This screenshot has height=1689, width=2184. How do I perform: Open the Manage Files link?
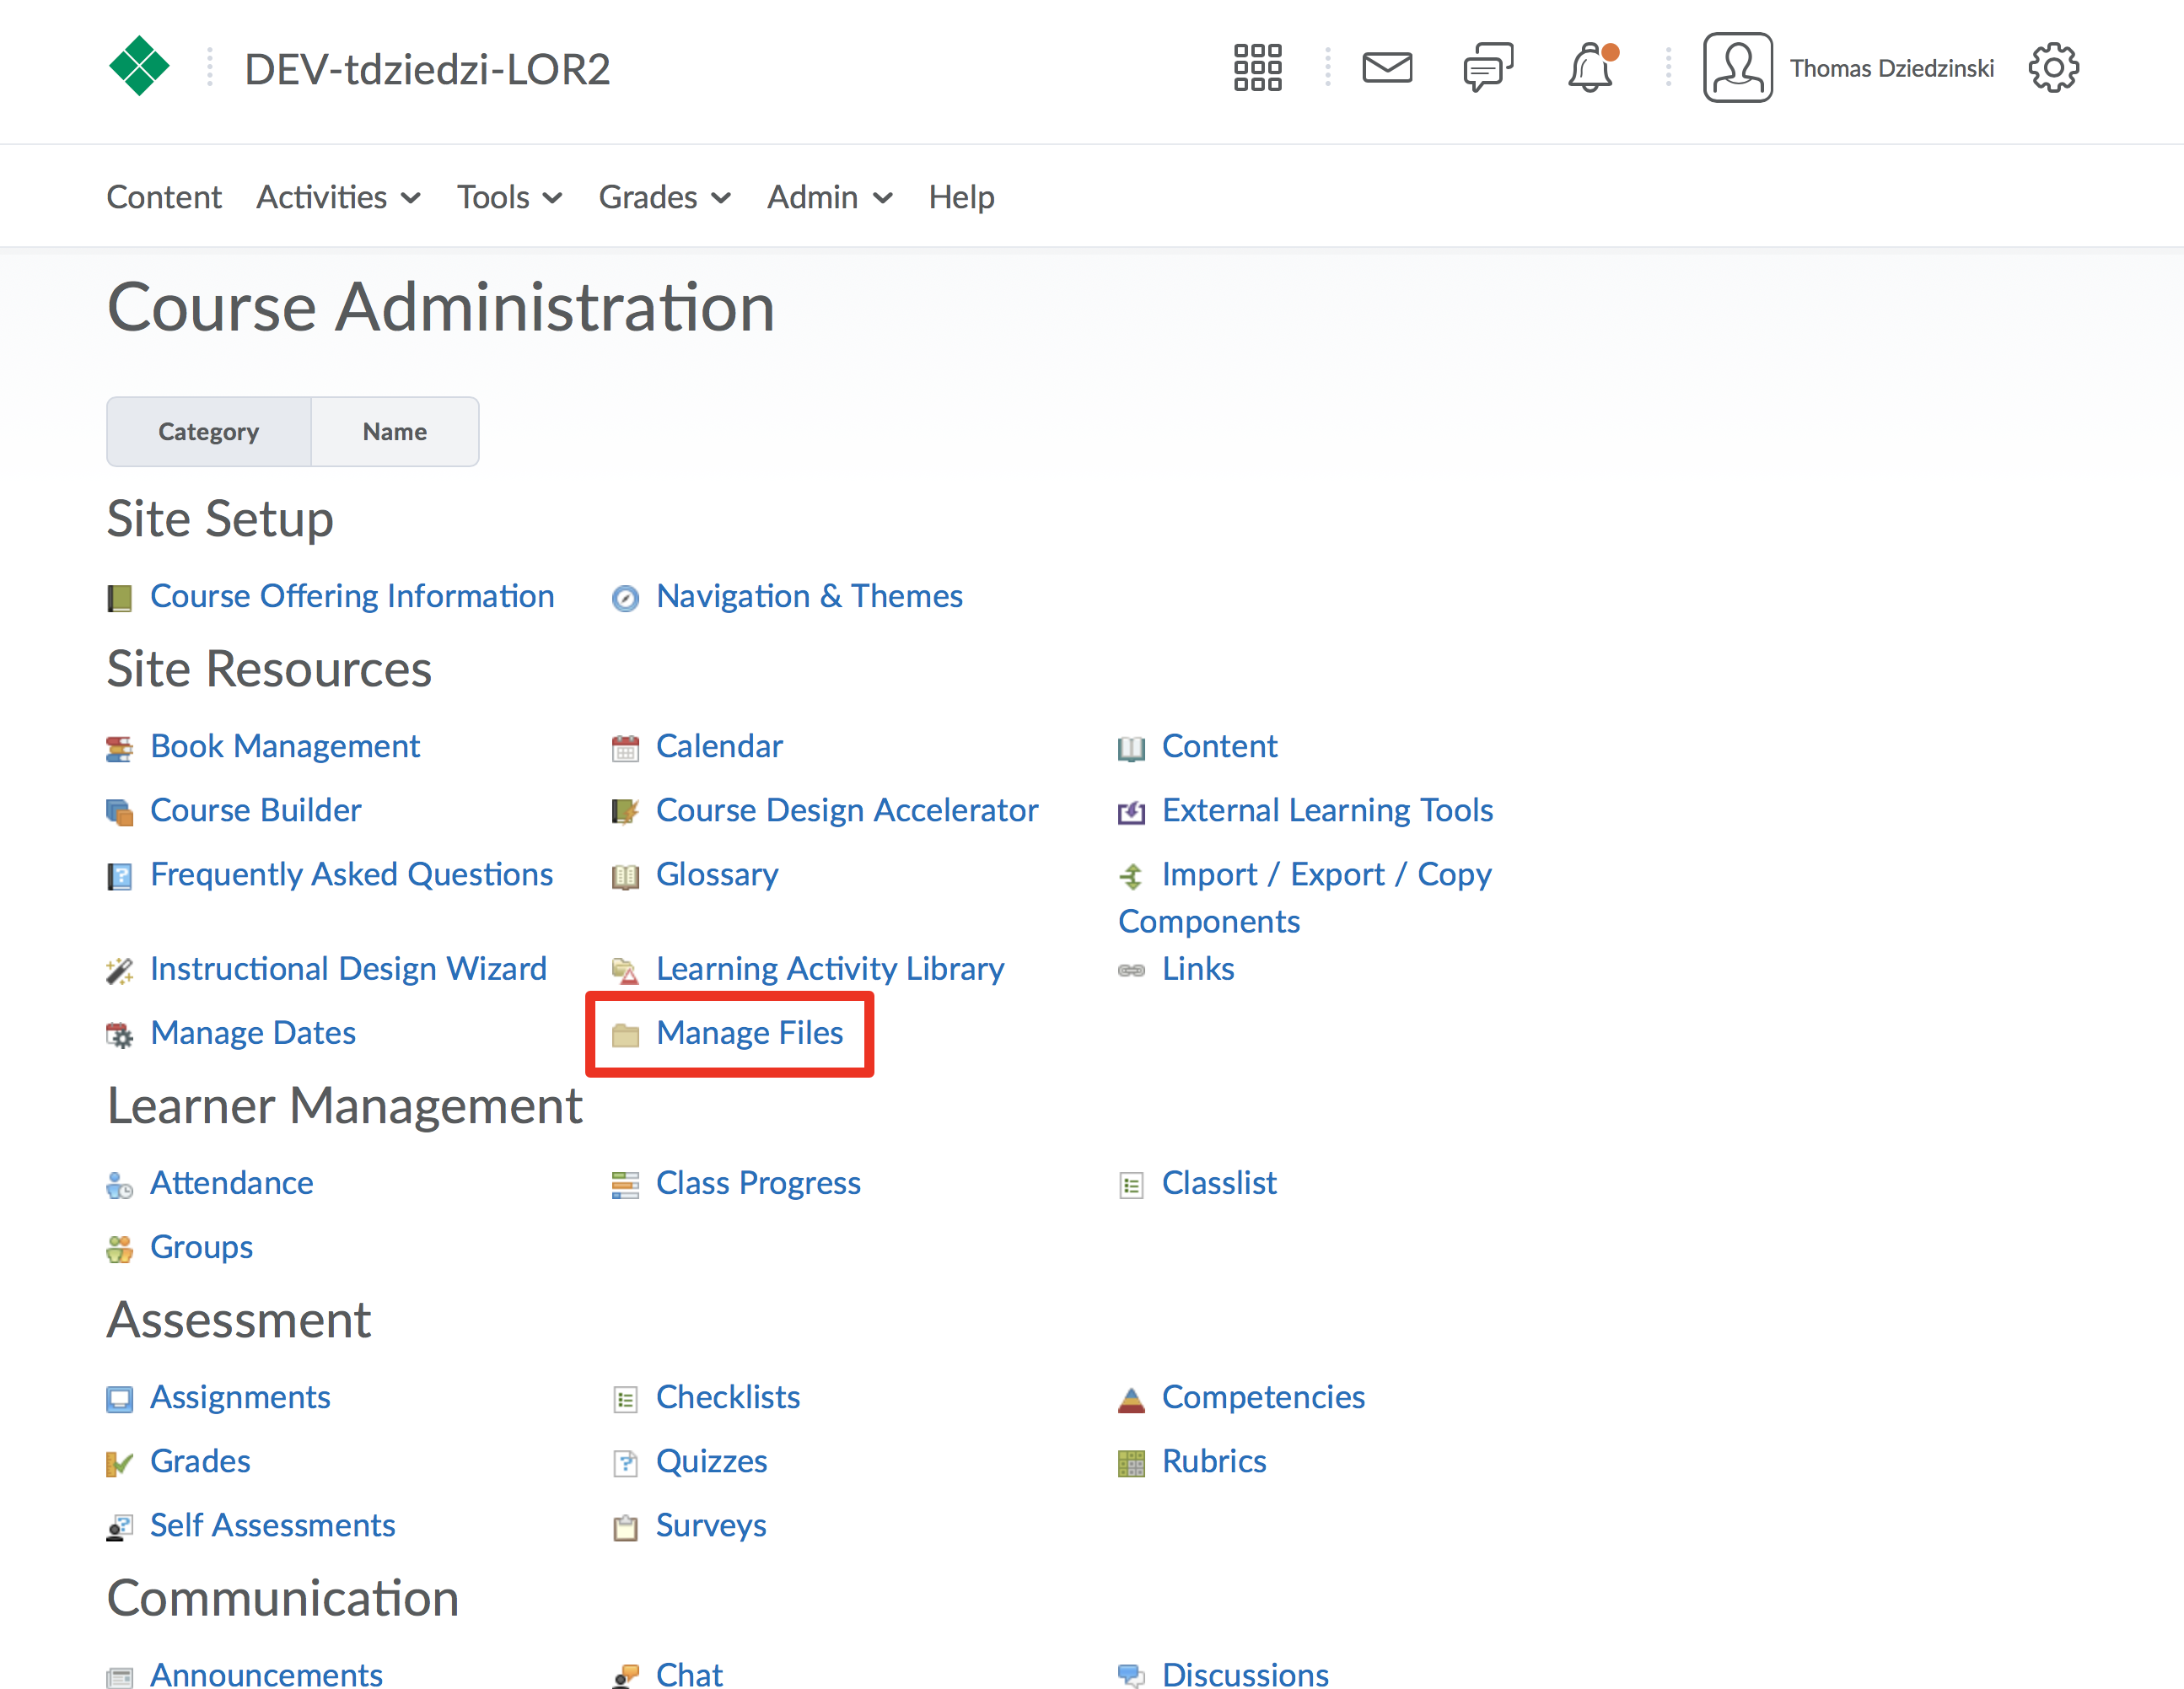[x=749, y=1032]
